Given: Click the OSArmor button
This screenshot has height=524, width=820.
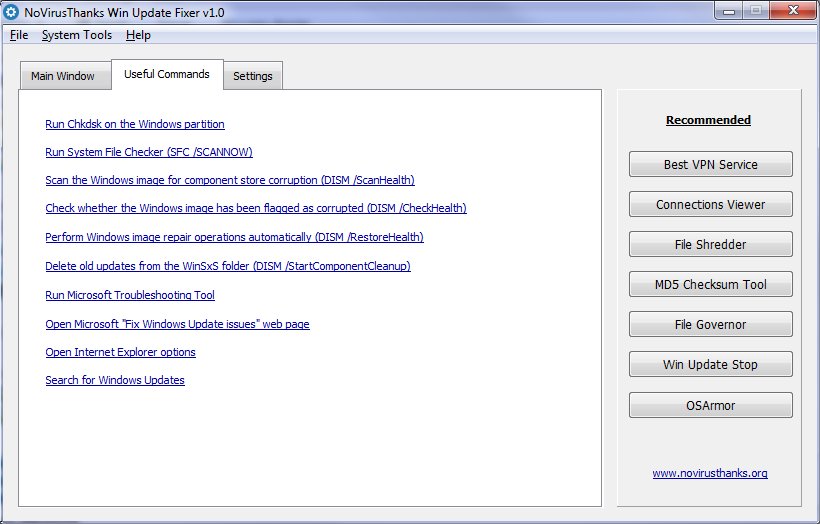Looking at the screenshot, I should click(x=711, y=405).
